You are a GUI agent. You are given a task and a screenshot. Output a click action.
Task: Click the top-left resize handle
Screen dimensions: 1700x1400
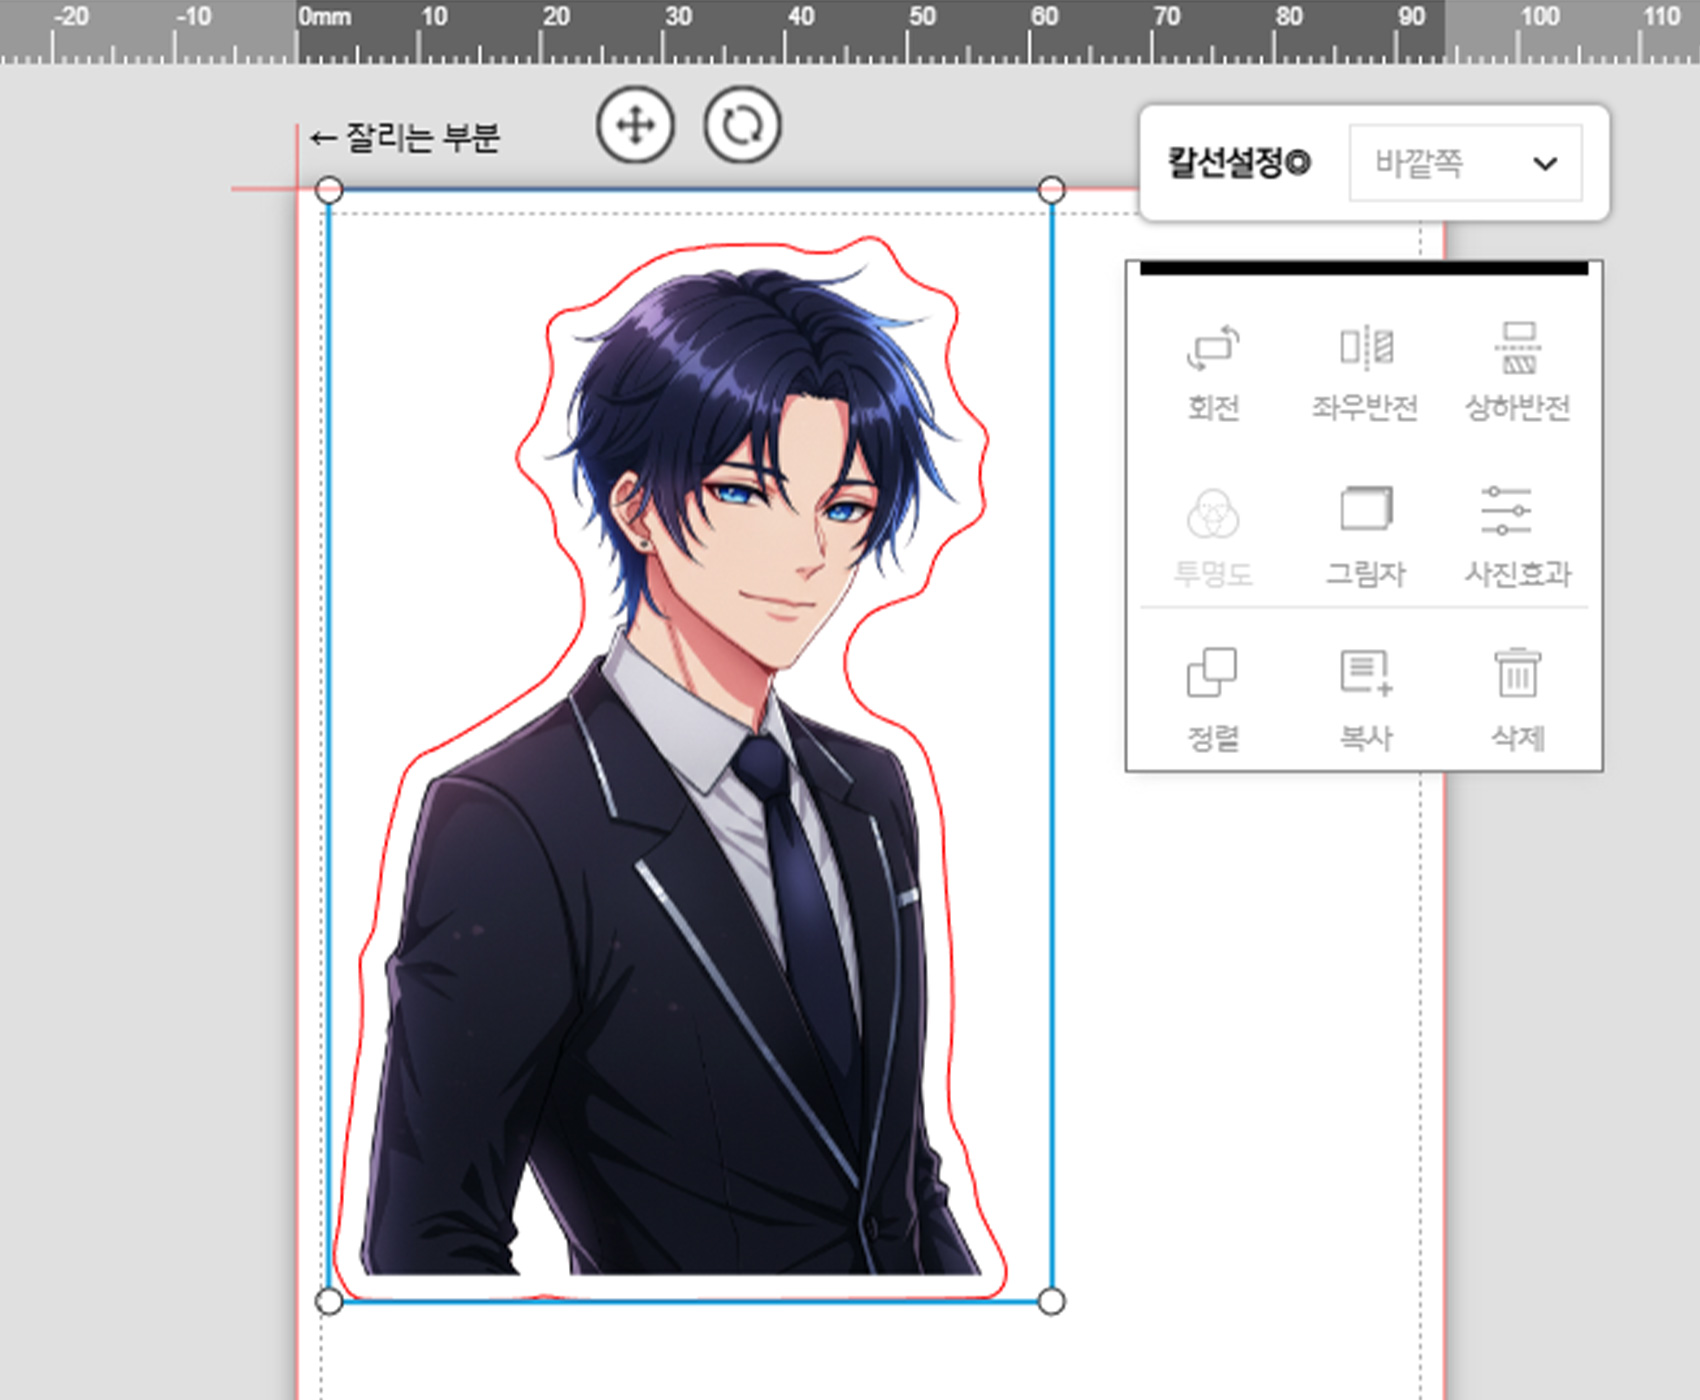329,190
